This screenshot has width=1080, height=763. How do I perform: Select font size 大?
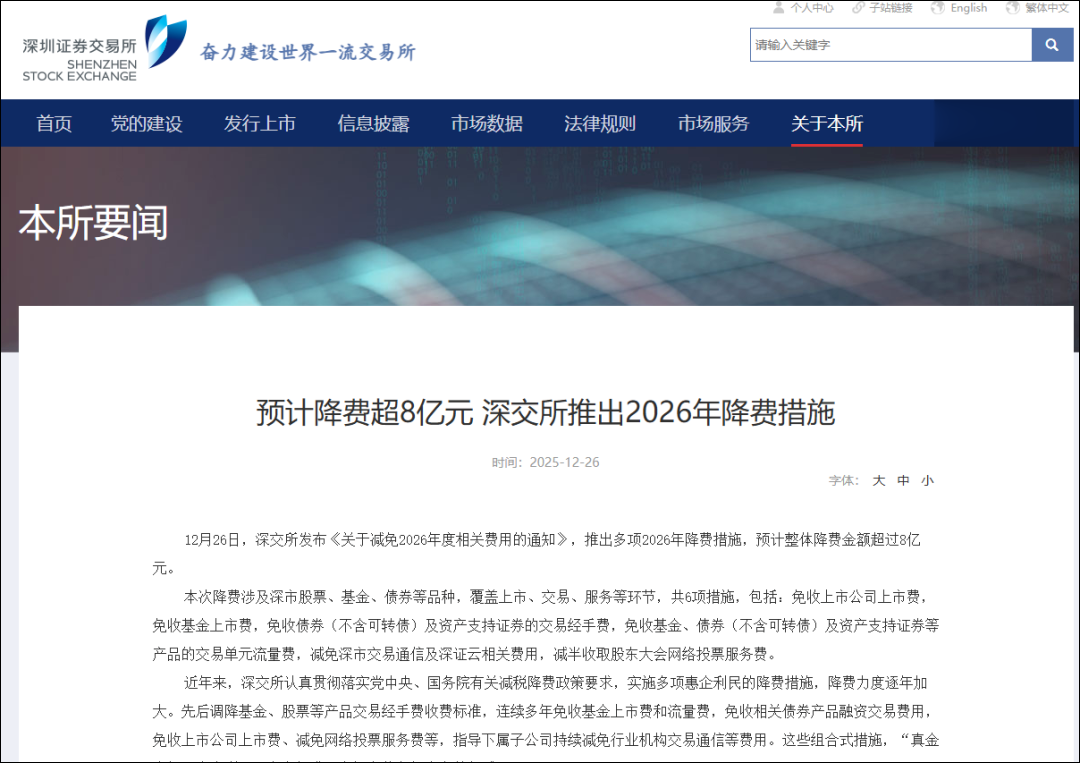pyautogui.click(x=879, y=480)
